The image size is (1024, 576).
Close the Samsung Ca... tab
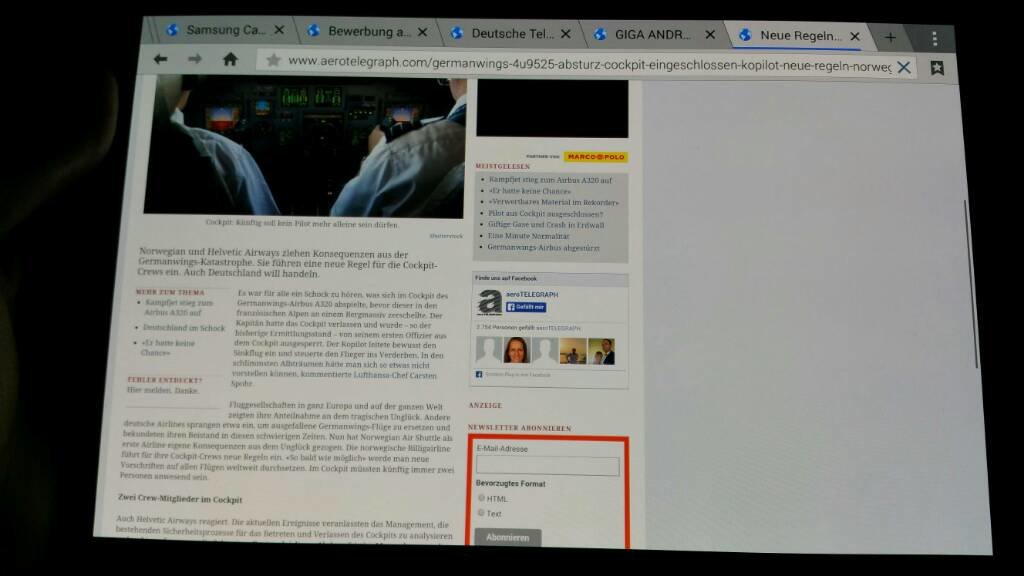click(x=280, y=30)
